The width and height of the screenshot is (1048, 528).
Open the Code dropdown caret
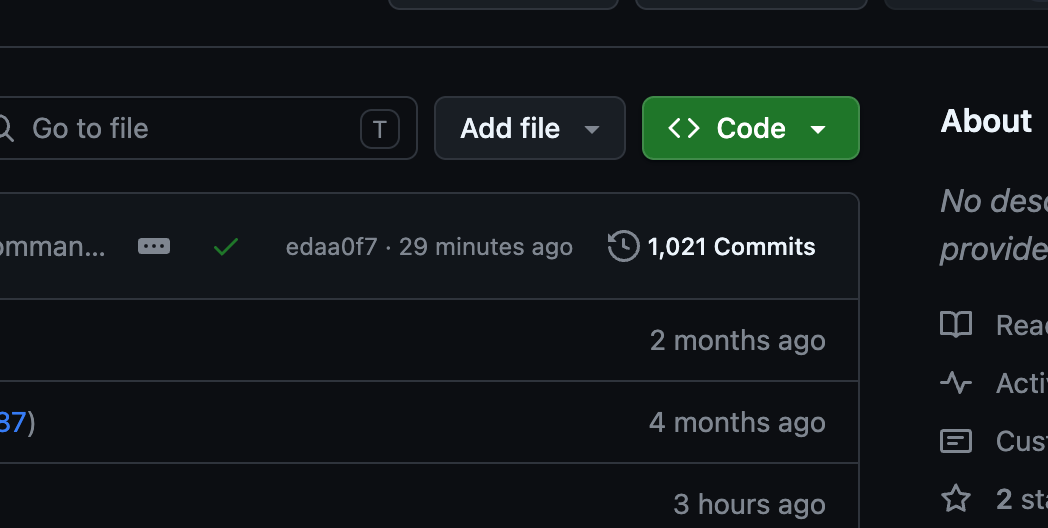pyautogui.click(x=818, y=129)
